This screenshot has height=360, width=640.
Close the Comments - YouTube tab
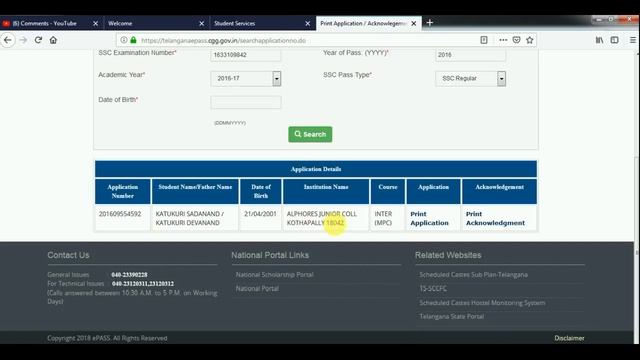pyautogui.click(x=96, y=24)
